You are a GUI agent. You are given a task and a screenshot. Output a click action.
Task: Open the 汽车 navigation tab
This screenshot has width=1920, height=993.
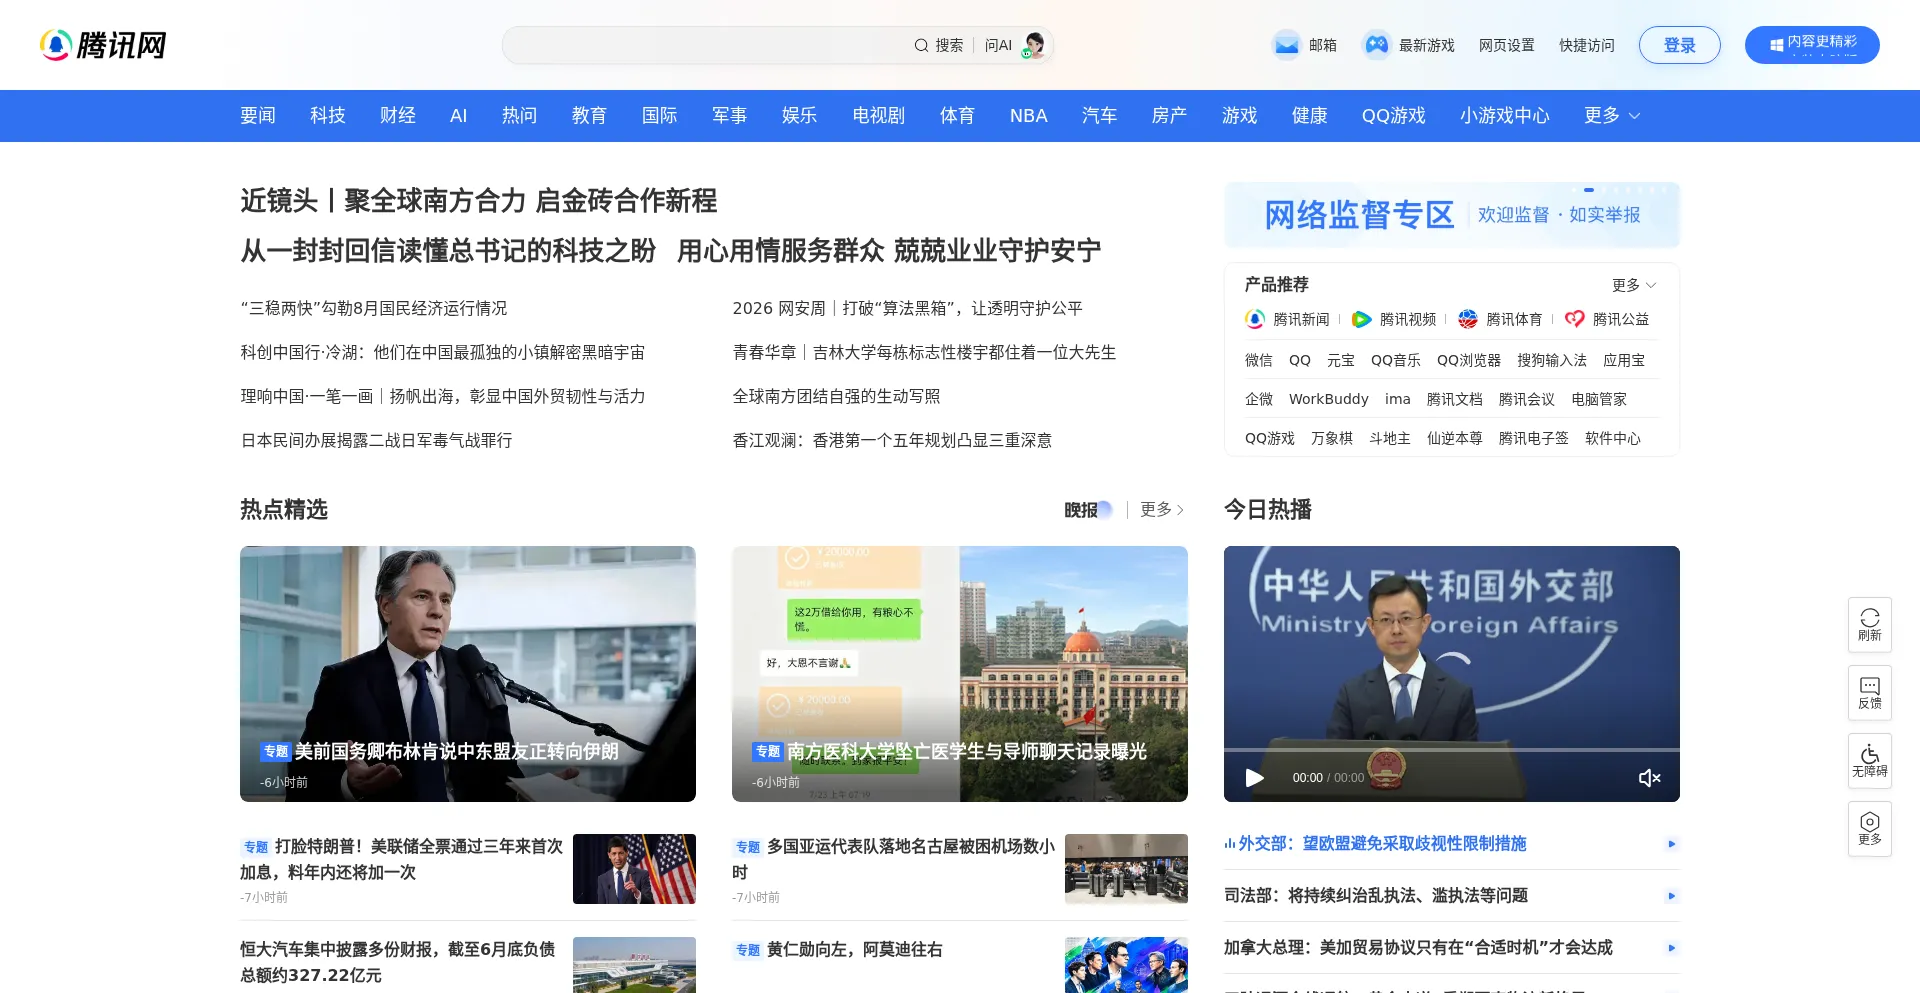tap(1099, 116)
